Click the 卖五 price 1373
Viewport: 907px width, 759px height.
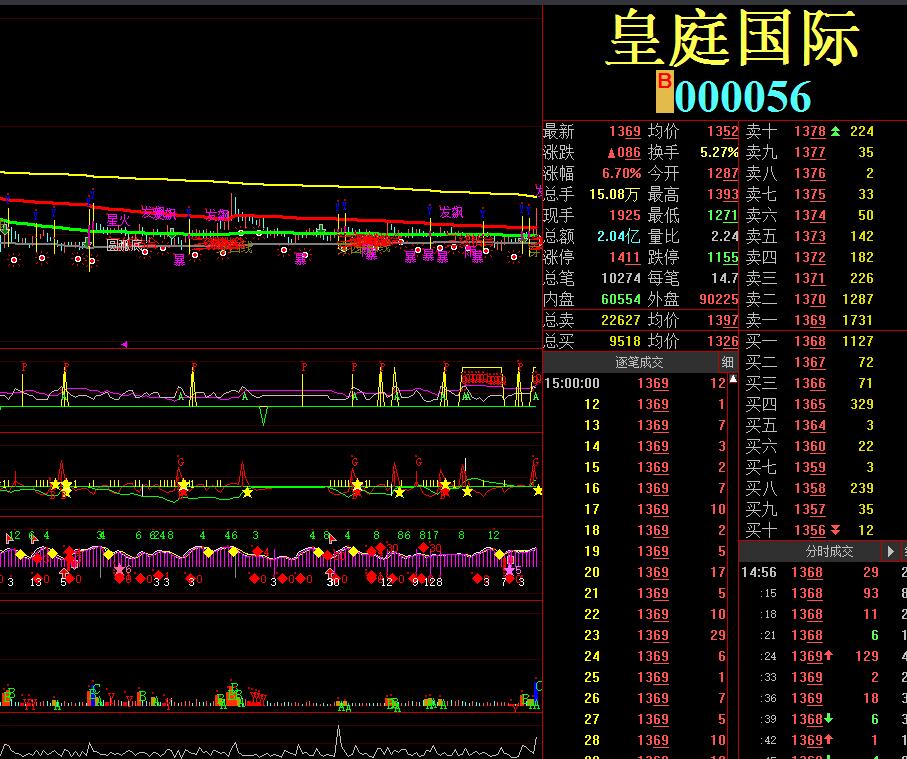pyautogui.click(x=810, y=237)
